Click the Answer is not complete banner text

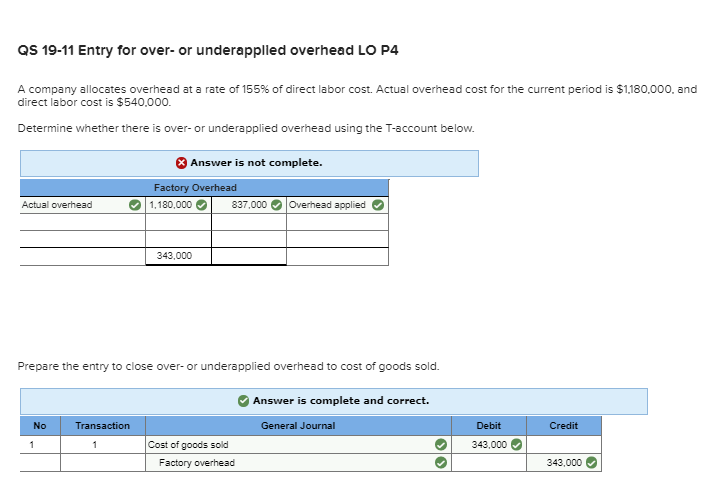pyautogui.click(x=256, y=163)
